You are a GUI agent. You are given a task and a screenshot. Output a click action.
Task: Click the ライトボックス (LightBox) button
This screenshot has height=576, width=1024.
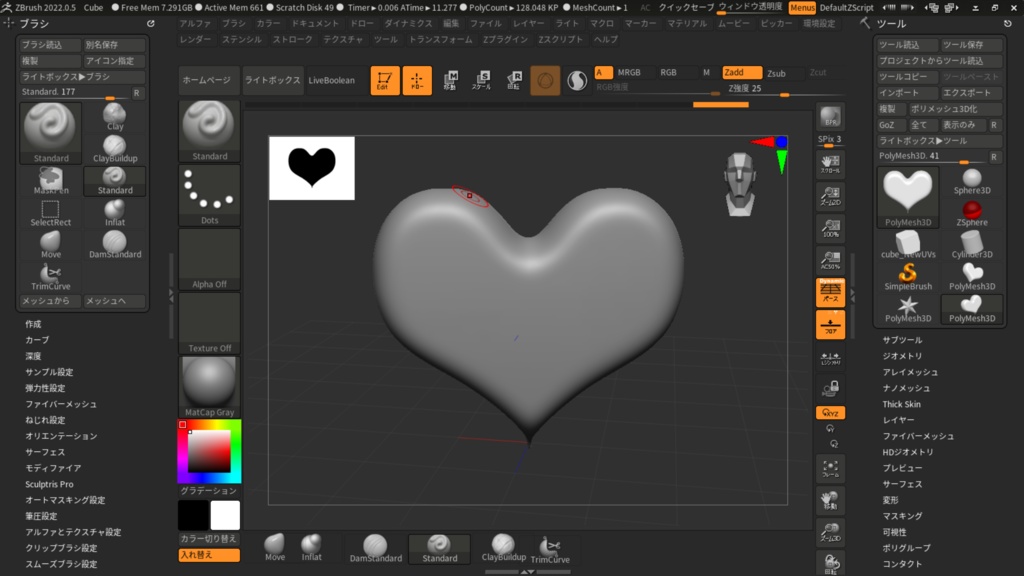272,80
